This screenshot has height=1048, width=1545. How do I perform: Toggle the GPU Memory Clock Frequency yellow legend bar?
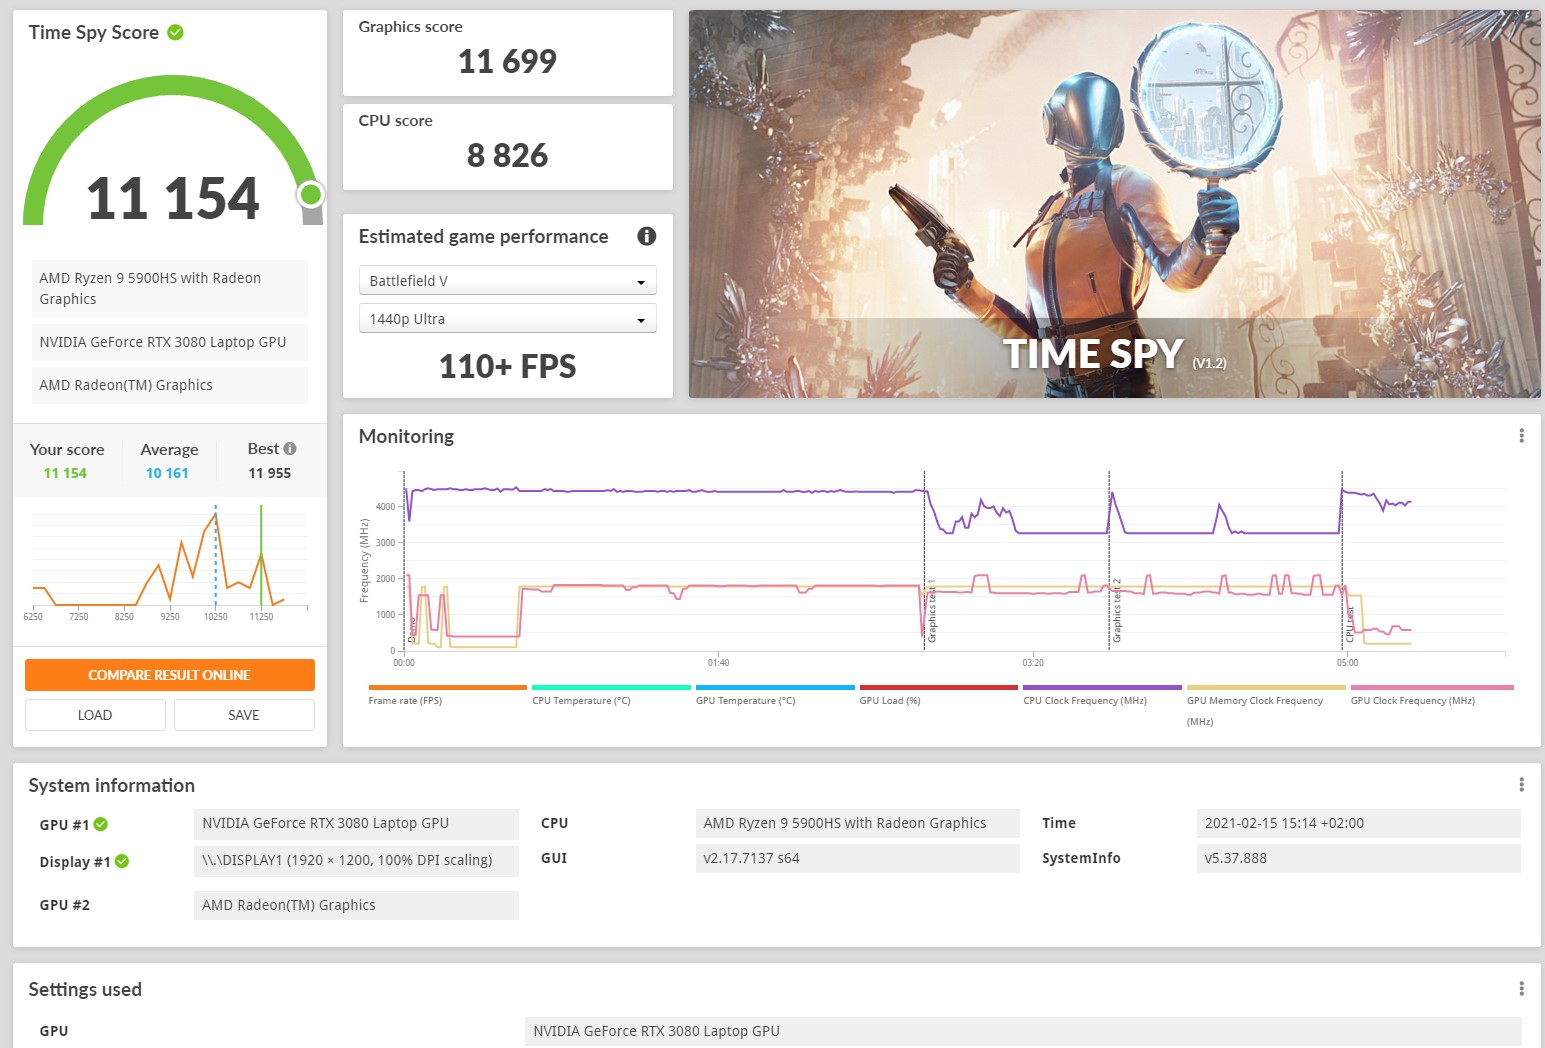tap(1266, 688)
